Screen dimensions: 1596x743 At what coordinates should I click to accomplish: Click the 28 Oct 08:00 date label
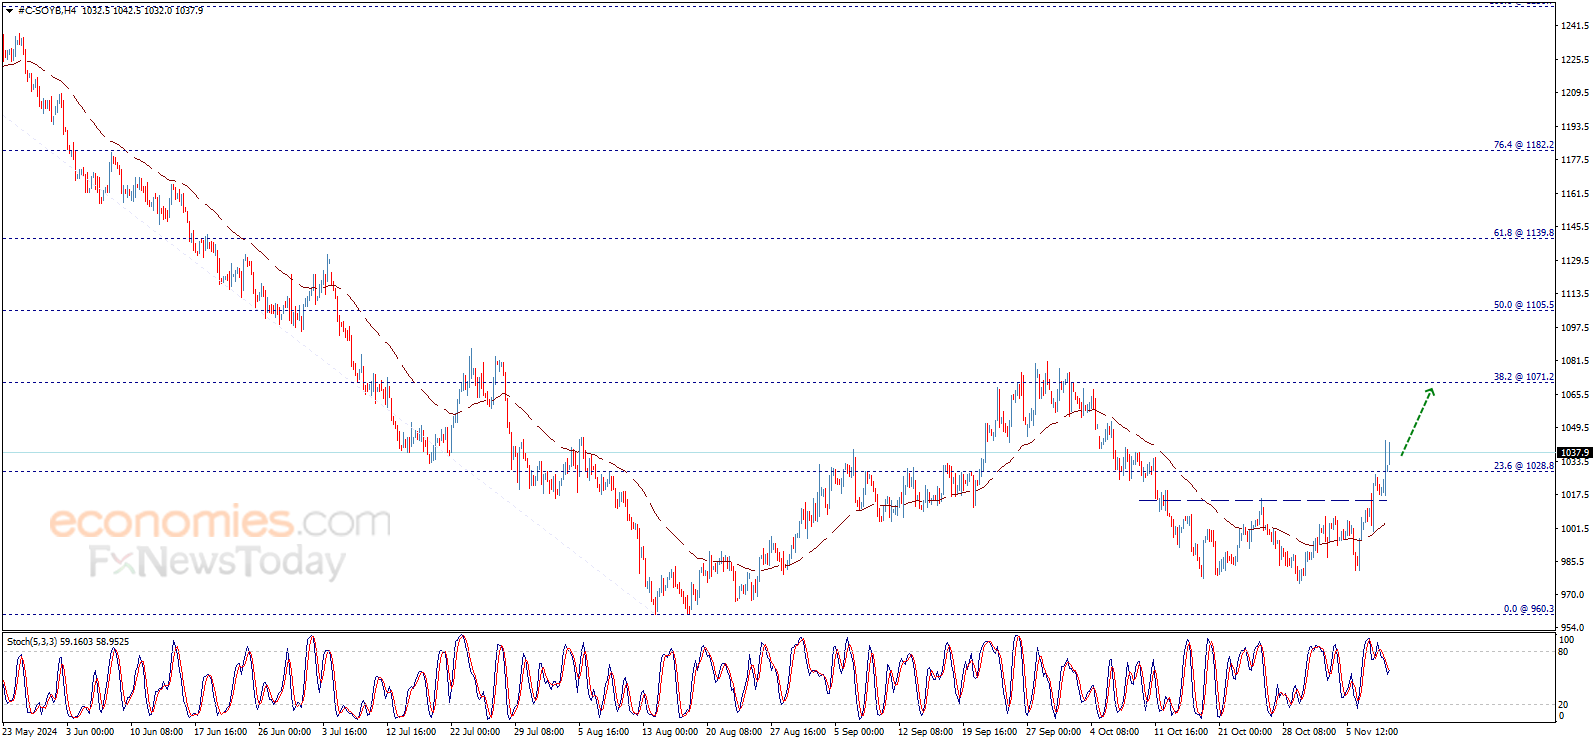coord(1309,732)
